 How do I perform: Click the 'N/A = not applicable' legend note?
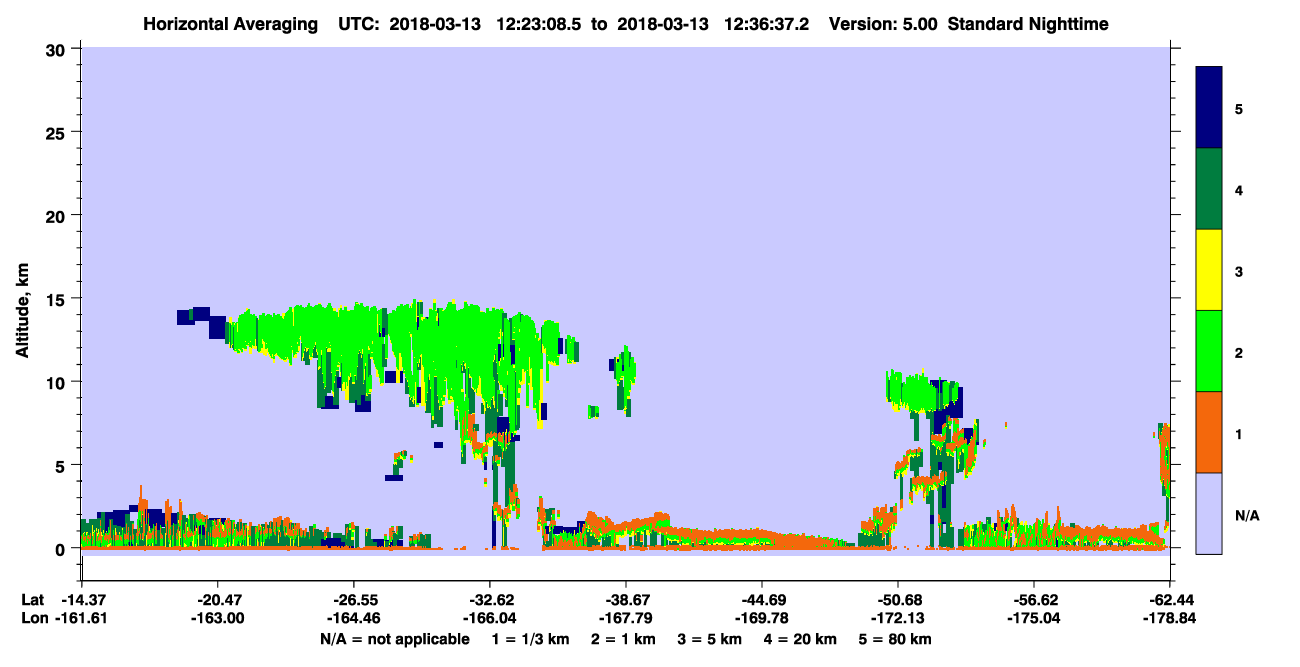394,639
